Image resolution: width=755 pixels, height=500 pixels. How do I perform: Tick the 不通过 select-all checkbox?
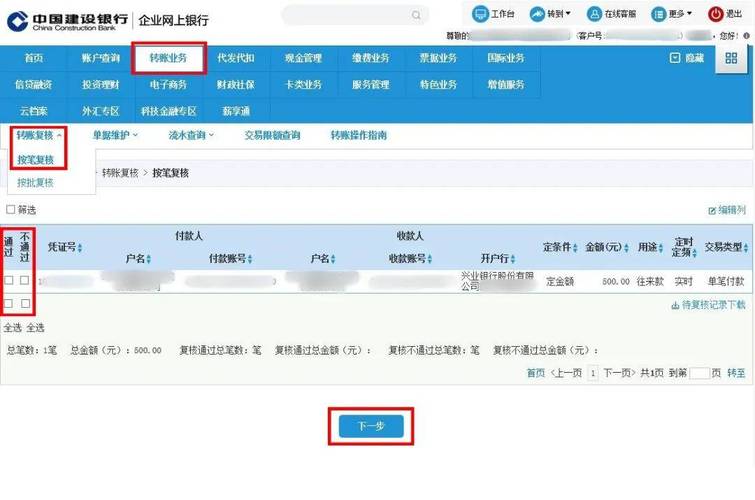[25, 303]
